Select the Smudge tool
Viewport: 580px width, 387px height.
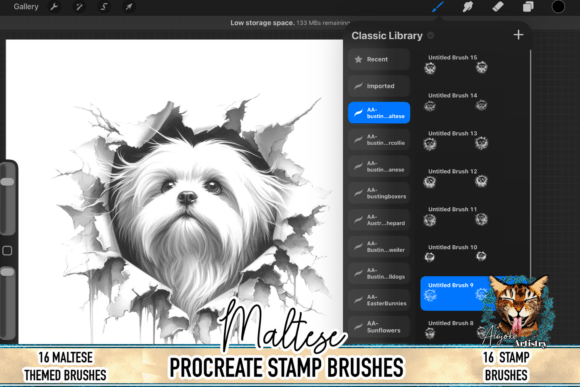click(x=468, y=6)
